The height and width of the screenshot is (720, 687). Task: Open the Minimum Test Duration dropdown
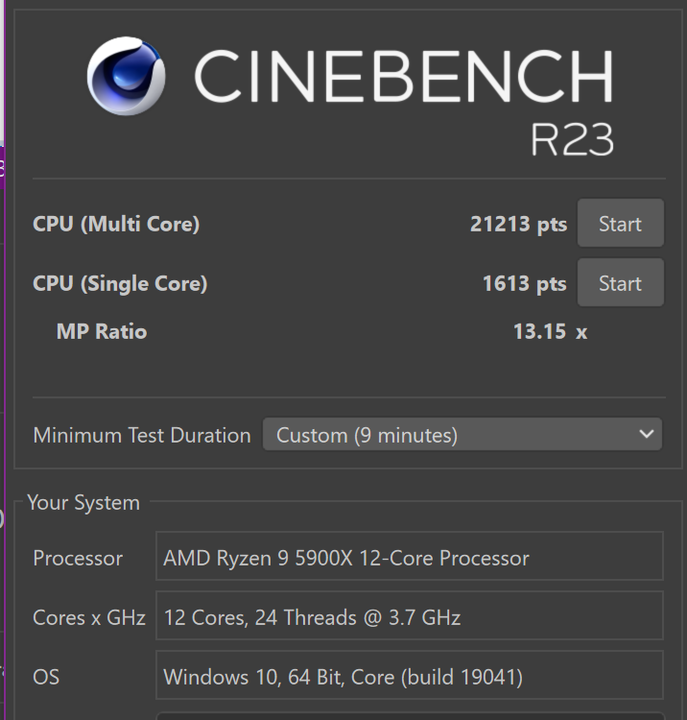point(462,434)
